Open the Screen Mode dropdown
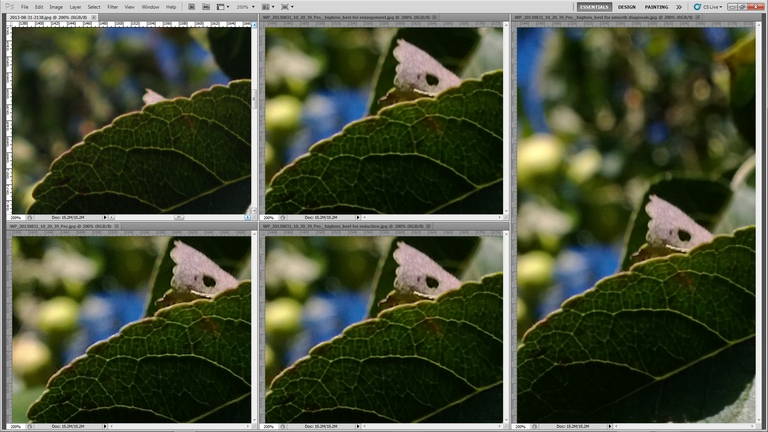 pyautogui.click(x=289, y=7)
